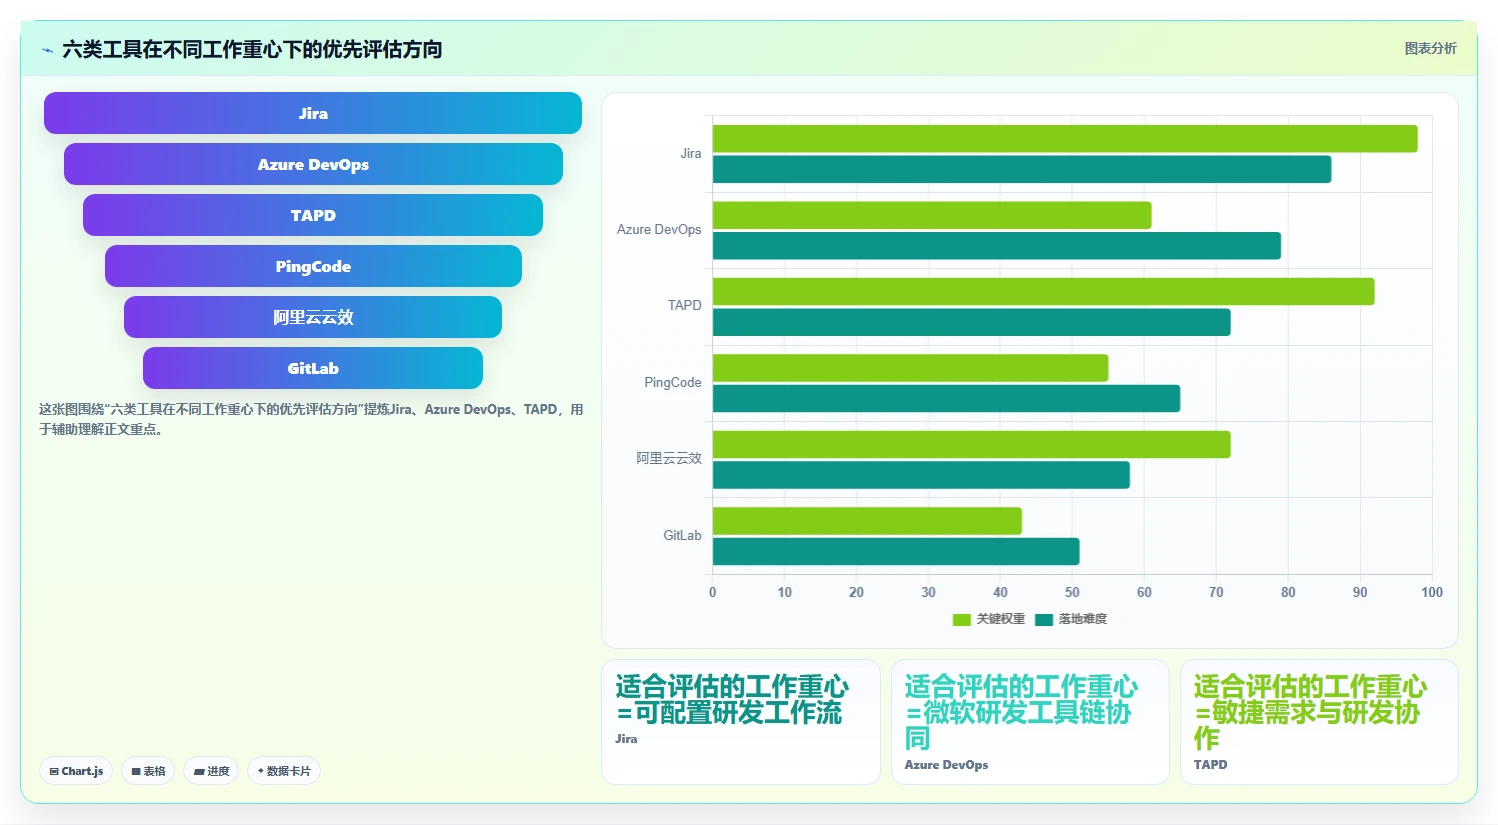Image resolution: width=1498 pixels, height=825 pixels.
Task: Click the title icon beside 六类工具 heading
Action: (x=47, y=50)
